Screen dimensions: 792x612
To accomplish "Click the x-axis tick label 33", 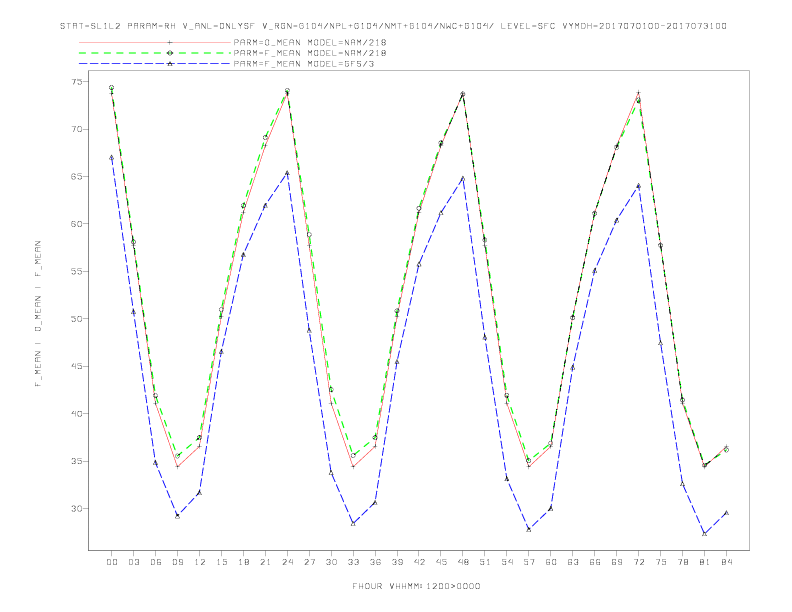I will tap(353, 562).
